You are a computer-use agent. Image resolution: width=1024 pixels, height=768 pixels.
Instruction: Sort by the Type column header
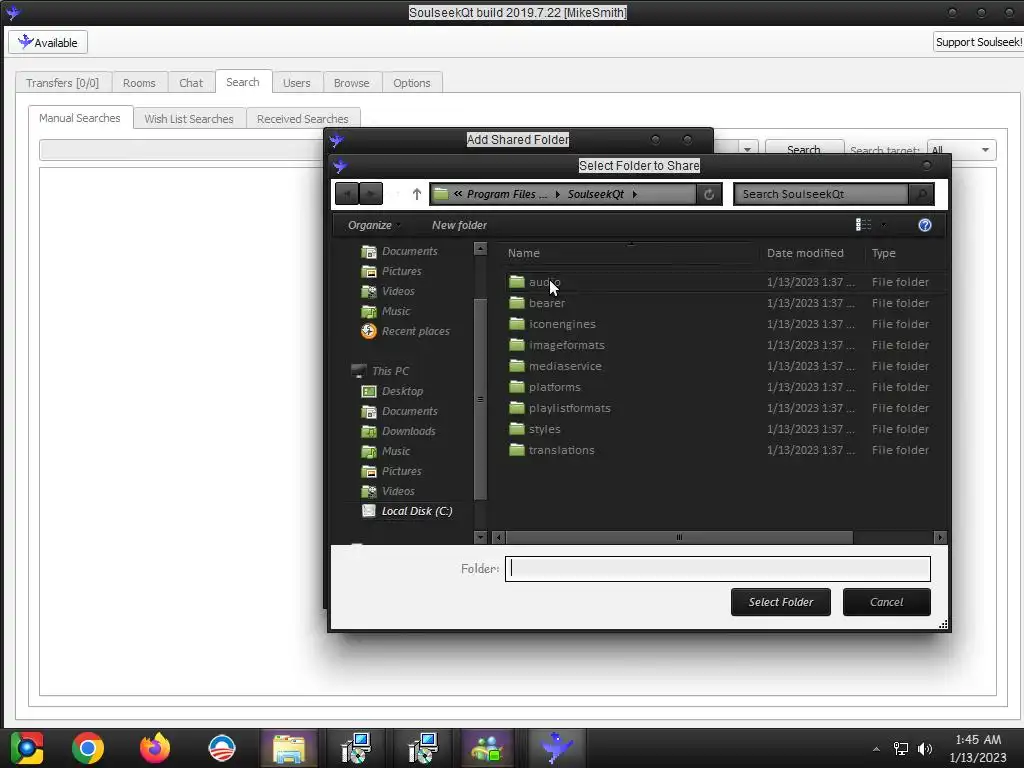coord(884,253)
